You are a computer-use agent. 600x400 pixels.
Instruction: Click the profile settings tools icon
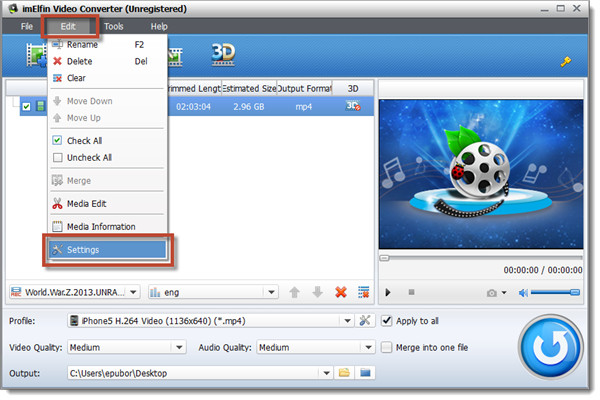click(365, 320)
